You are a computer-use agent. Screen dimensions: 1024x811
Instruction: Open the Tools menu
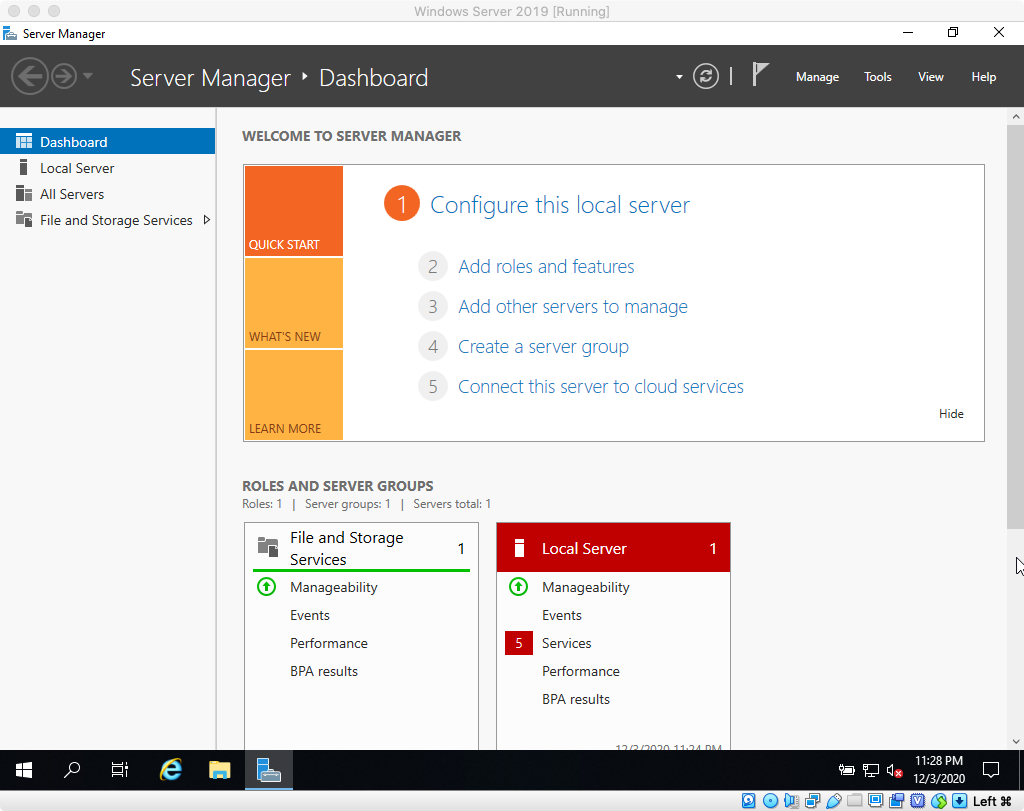pos(878,77)
